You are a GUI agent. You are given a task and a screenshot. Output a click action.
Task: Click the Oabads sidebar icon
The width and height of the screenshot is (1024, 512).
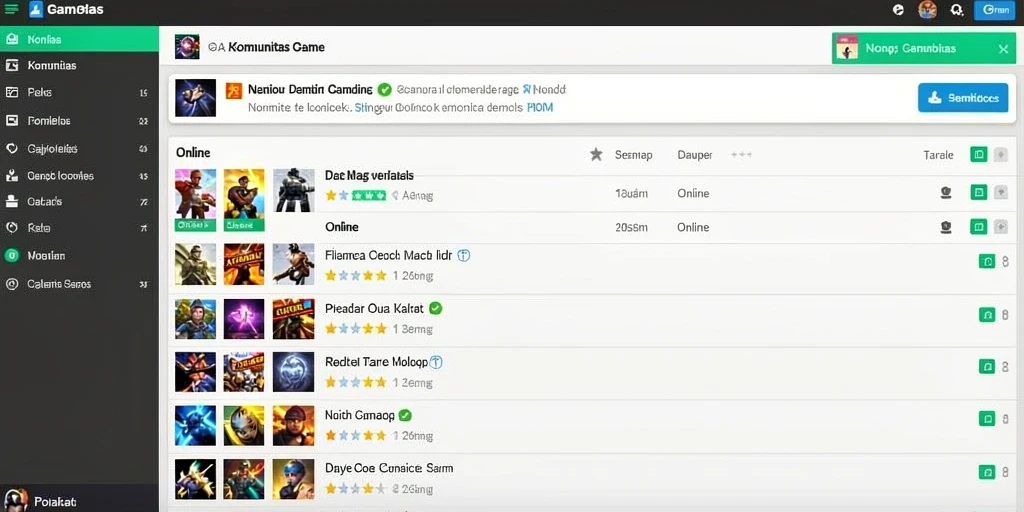12,201
